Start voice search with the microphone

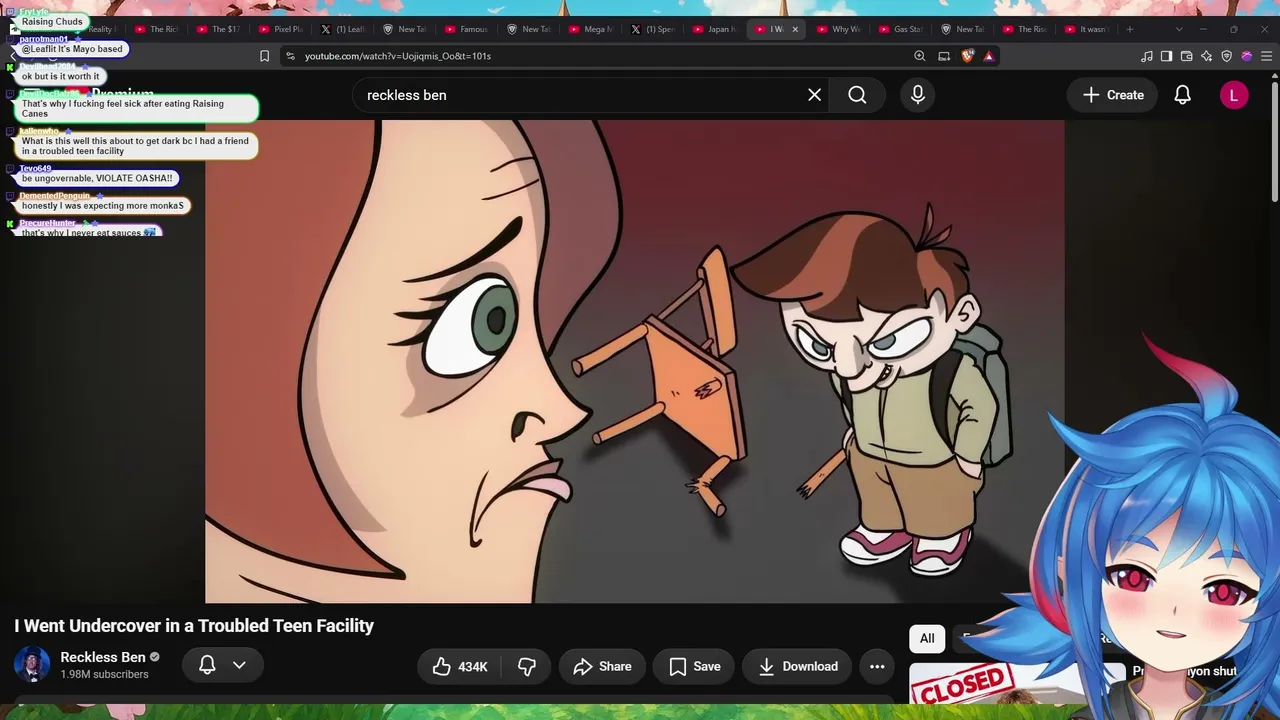tap(918, 95)
